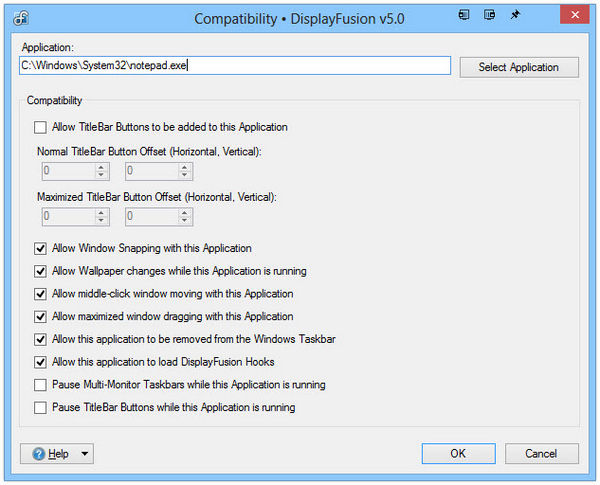The image size is (600, 485).
Task: Uncheck Allow application removed from Windows Taskbar
Action: pos(40,340)
